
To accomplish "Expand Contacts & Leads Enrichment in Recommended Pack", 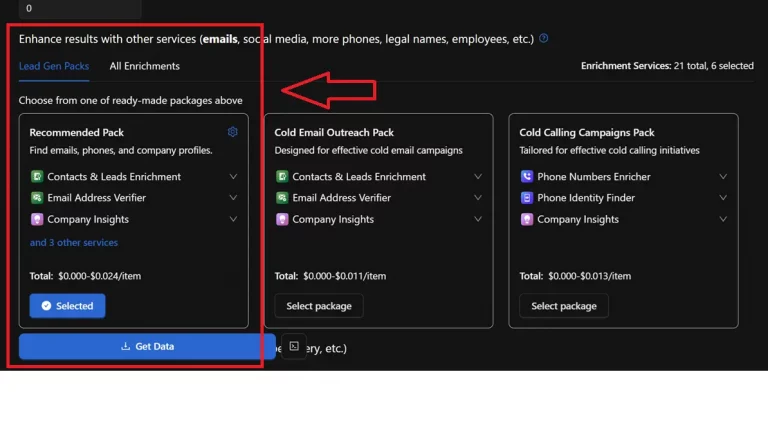I will tap(233, 177).
